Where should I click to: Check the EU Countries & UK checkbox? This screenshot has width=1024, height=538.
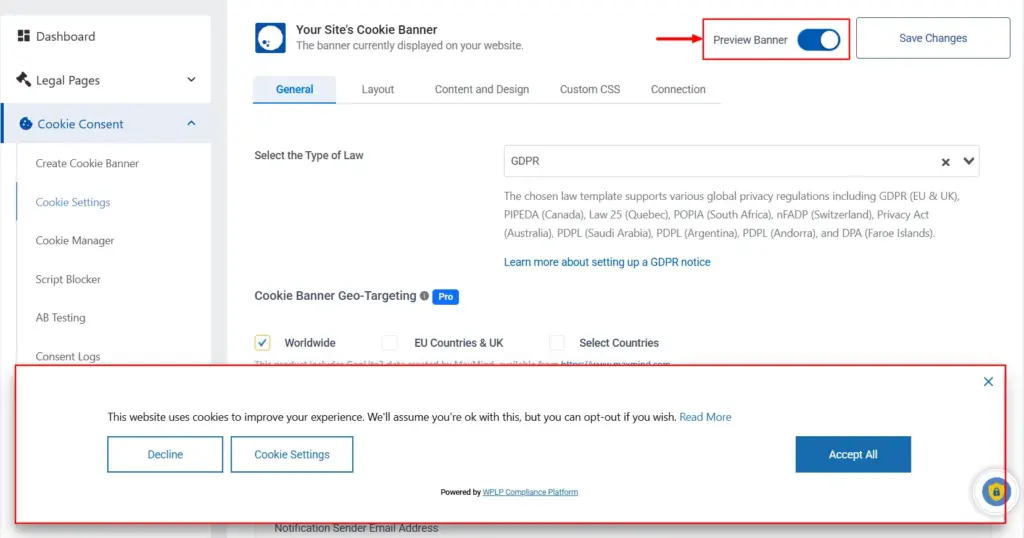coord(390,342)
